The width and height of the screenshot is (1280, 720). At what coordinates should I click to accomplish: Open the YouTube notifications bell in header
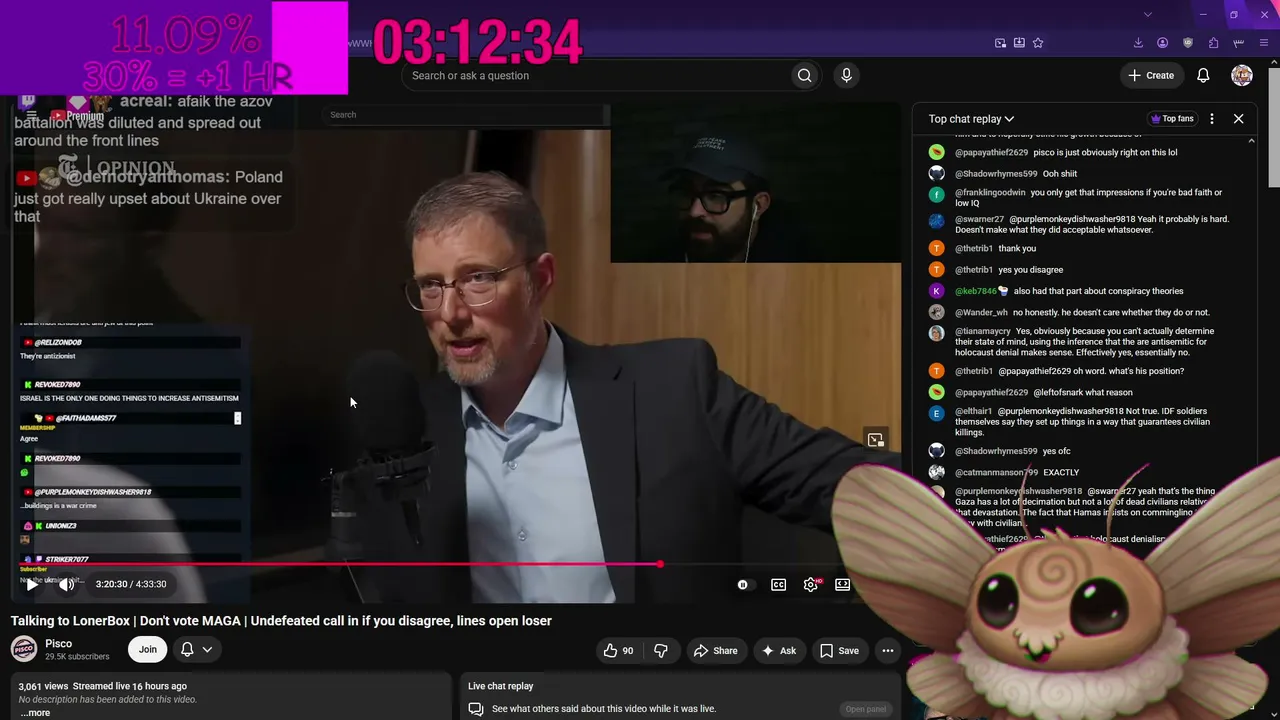1203,76
